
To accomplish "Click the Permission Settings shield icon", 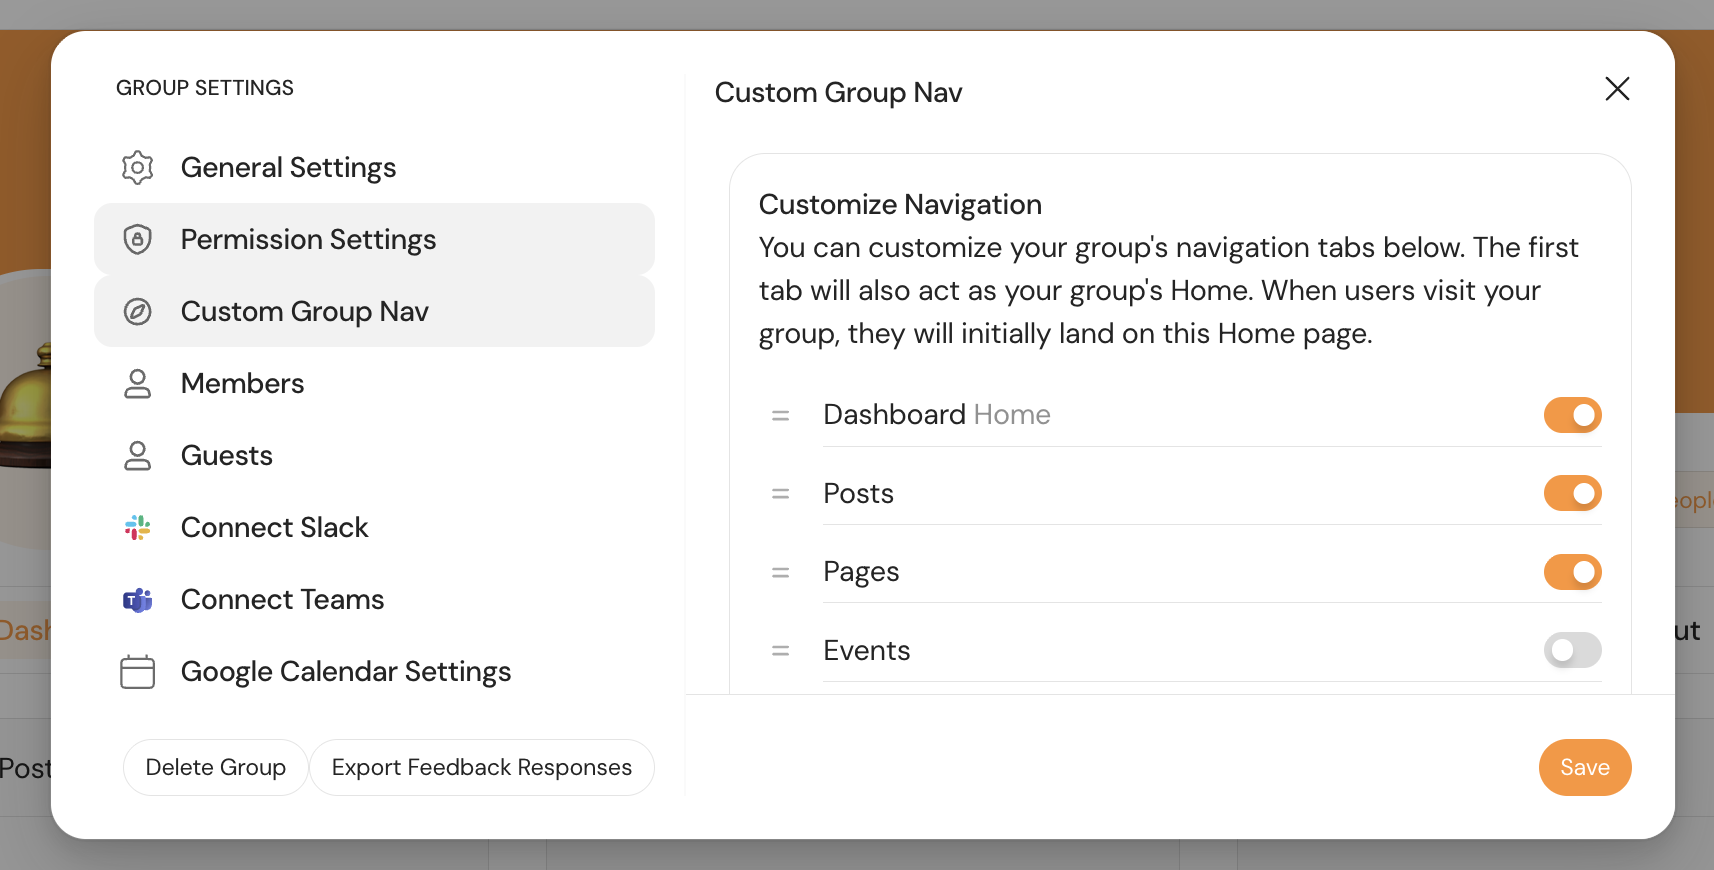I will [138, 240].
